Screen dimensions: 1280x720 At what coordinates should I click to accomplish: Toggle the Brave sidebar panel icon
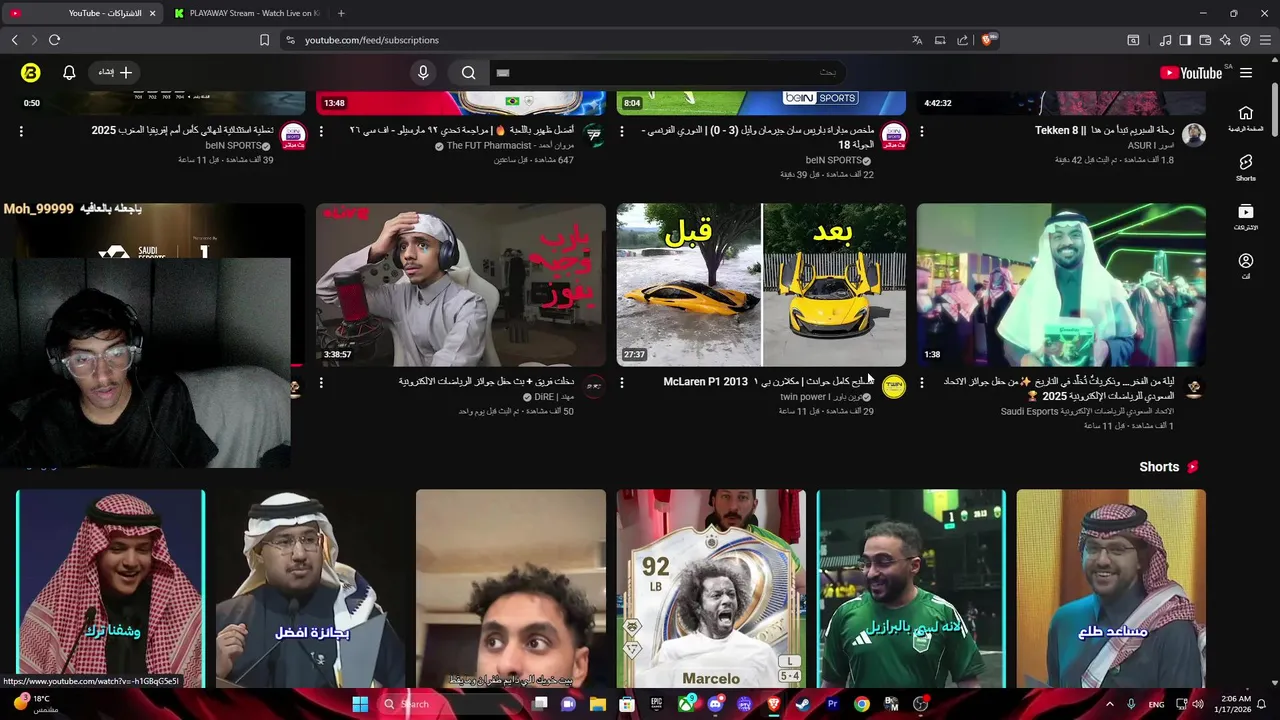coord(1185,40)
